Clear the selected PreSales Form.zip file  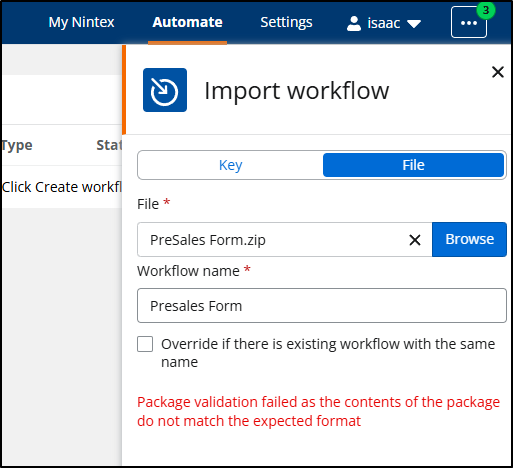pyautogui.click(x=415, y=240)
